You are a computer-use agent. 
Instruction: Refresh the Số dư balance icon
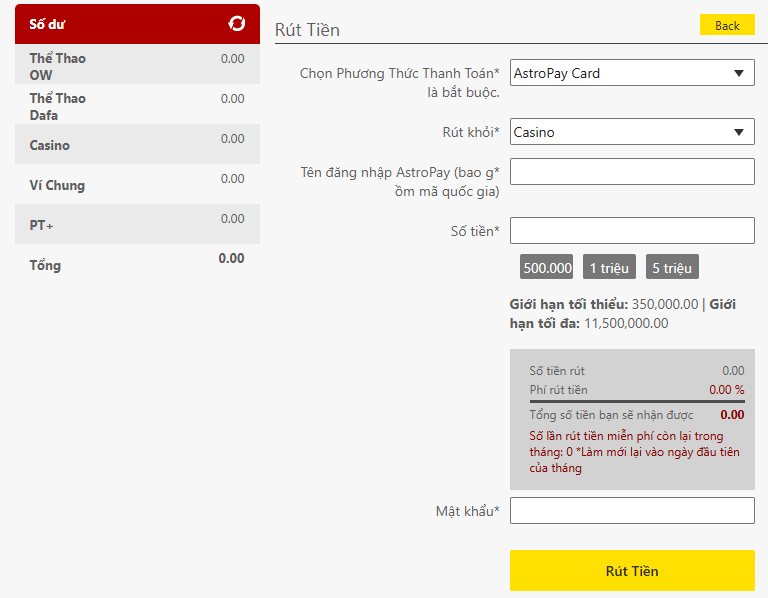[x=237, y=23]
